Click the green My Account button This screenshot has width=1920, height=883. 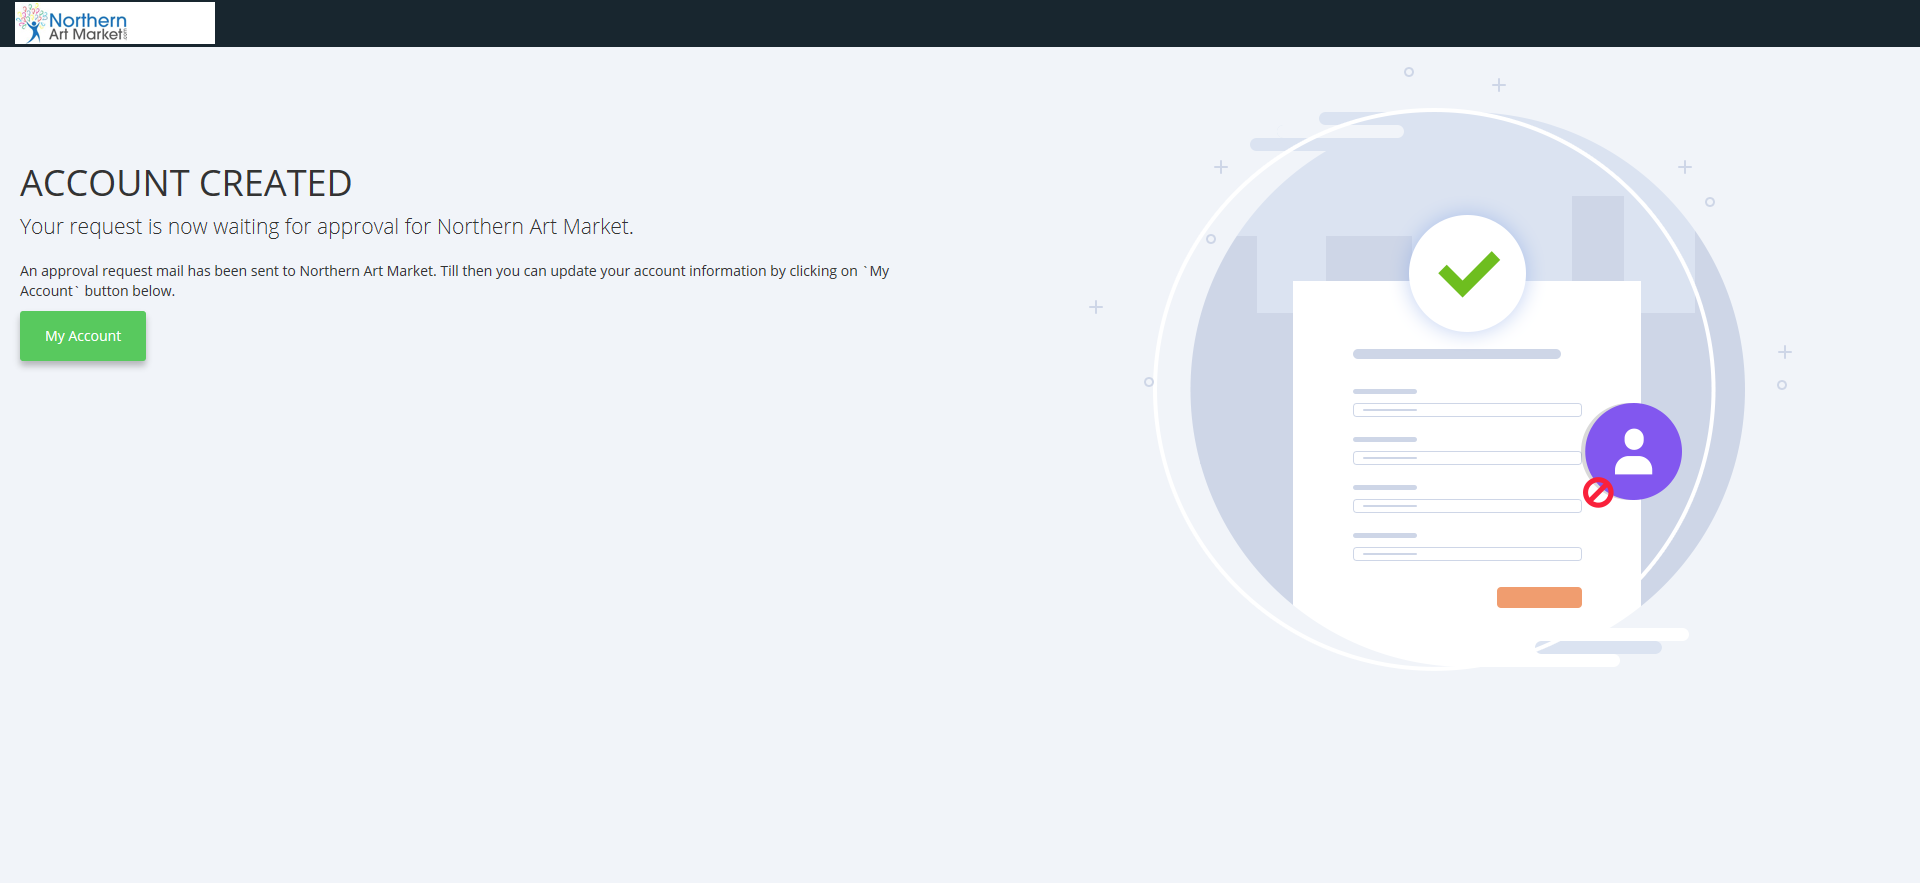tap(83, 336)
